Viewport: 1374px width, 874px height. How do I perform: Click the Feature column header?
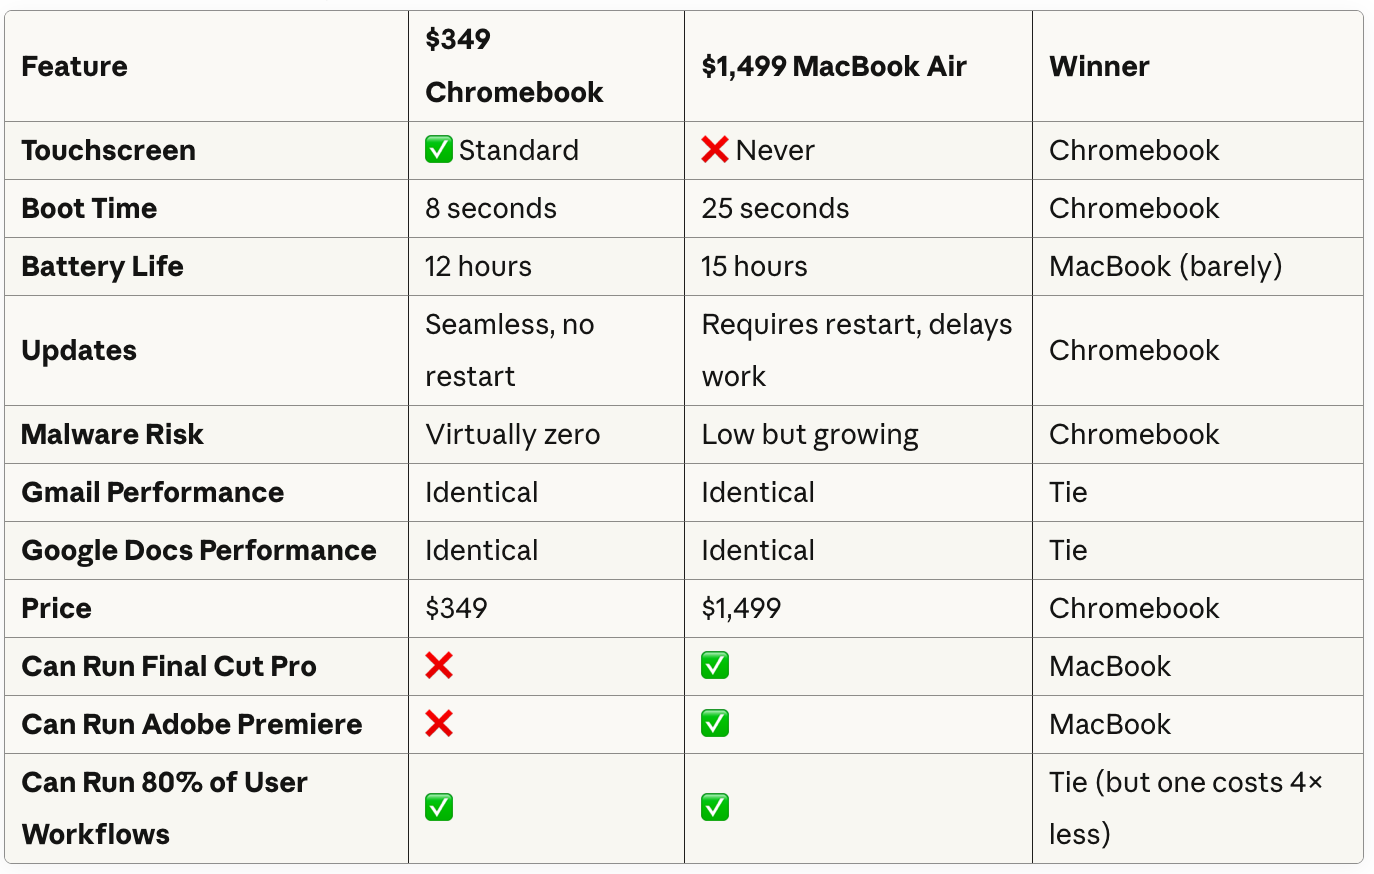(75, 67)
